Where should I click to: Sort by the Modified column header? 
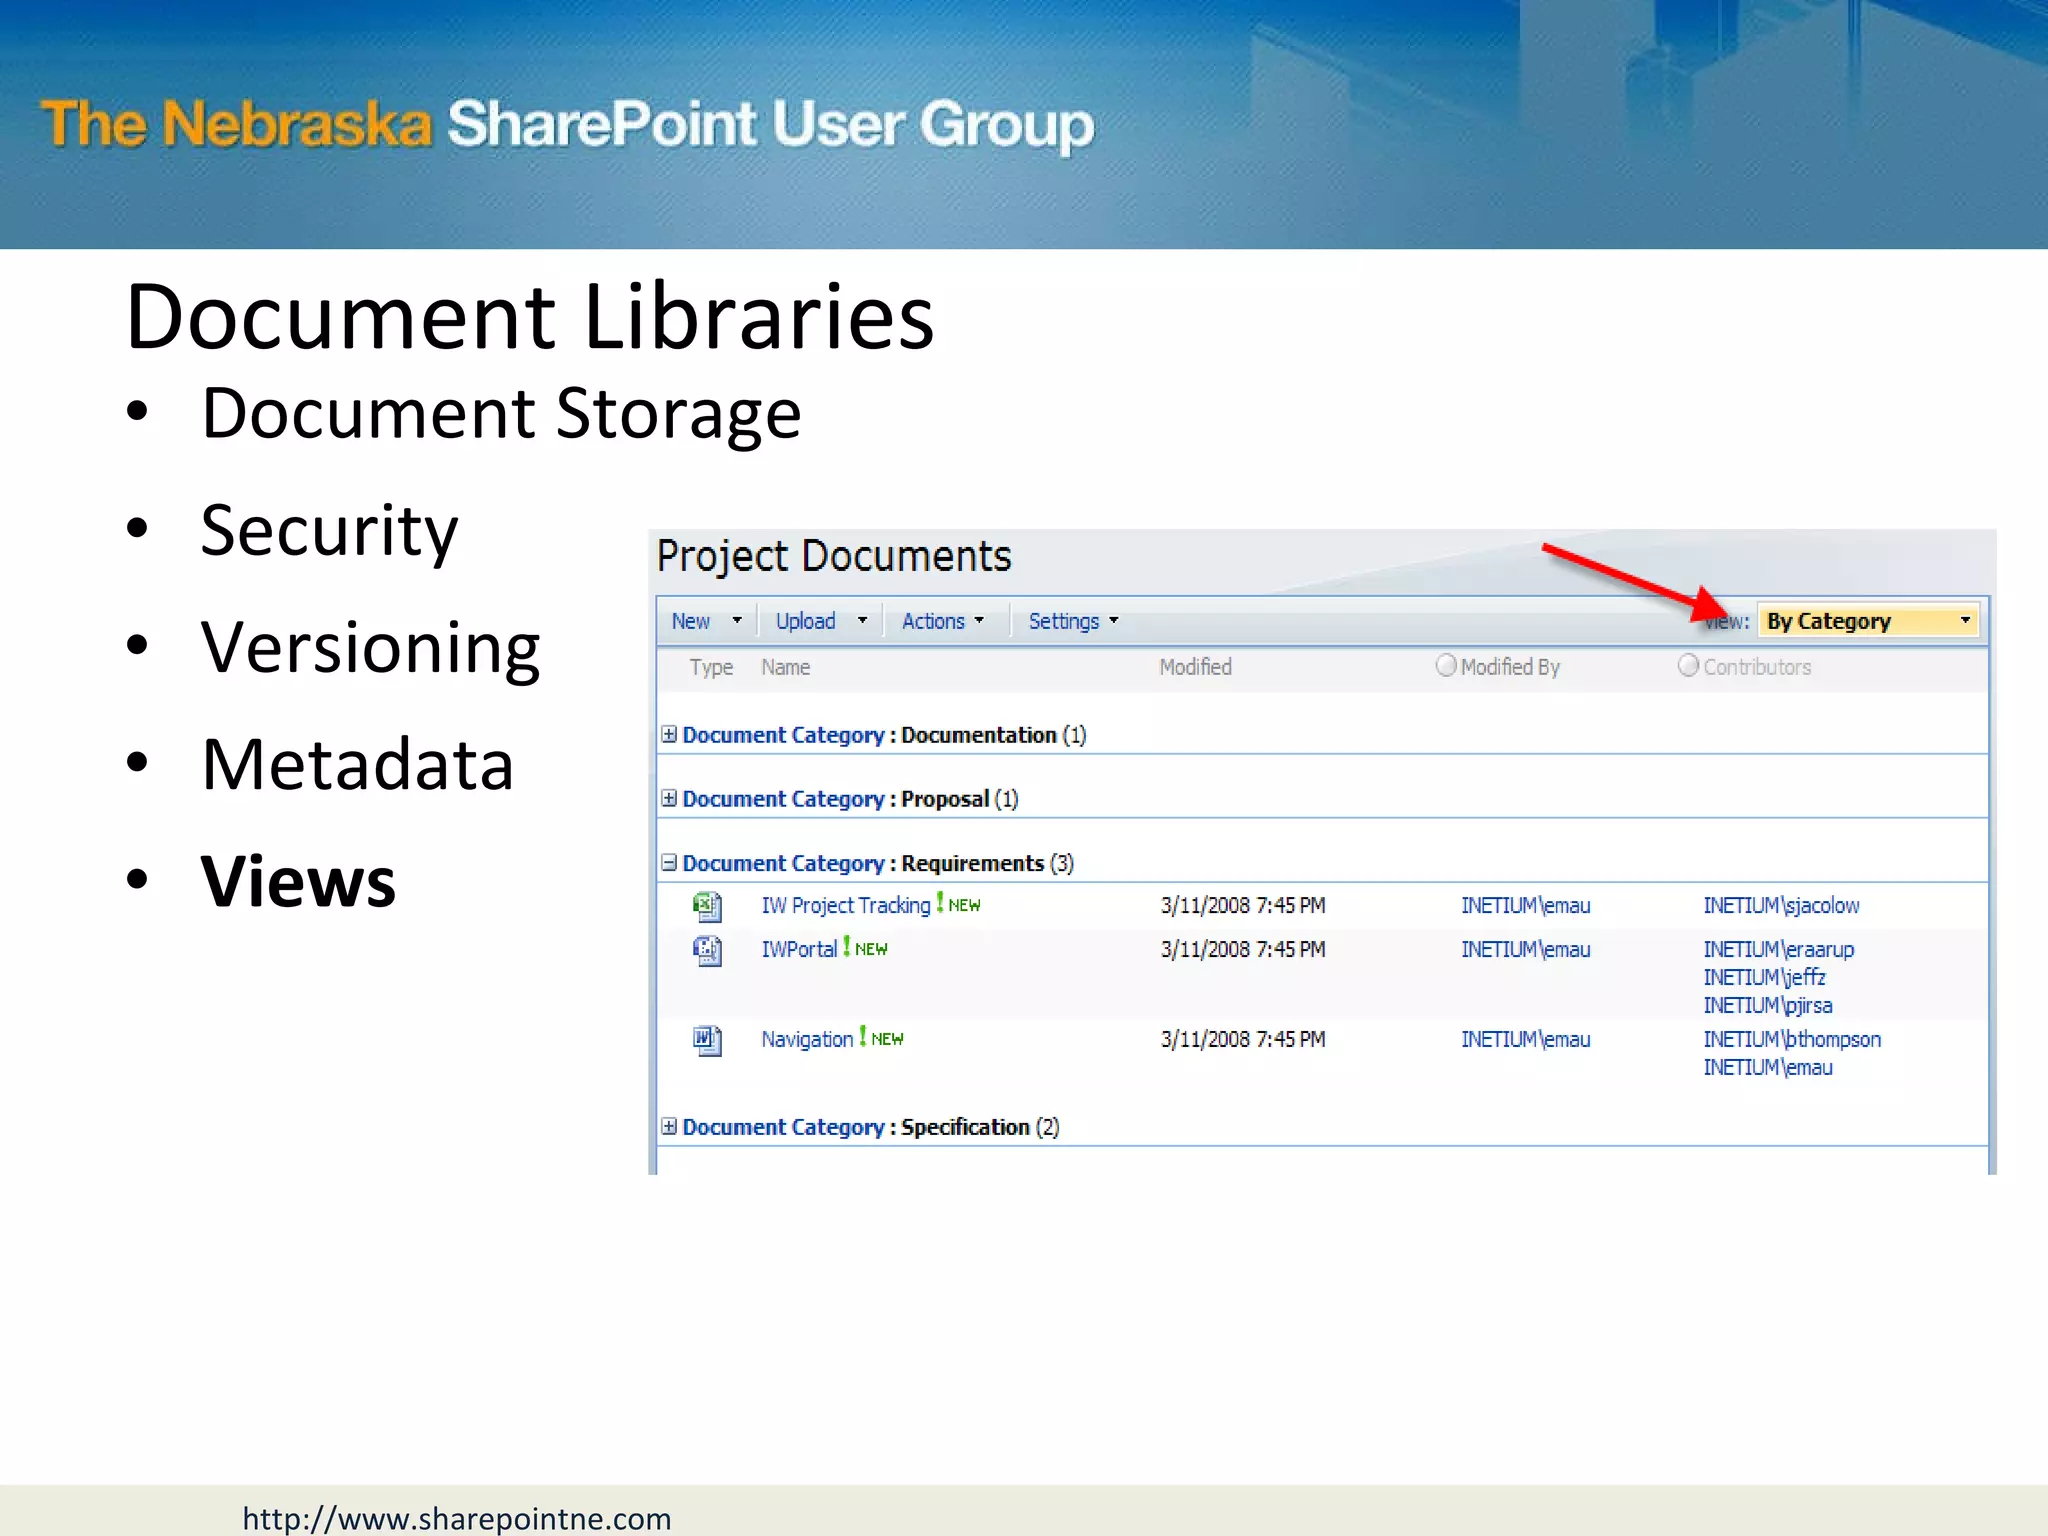click(x=1195, y=667)
